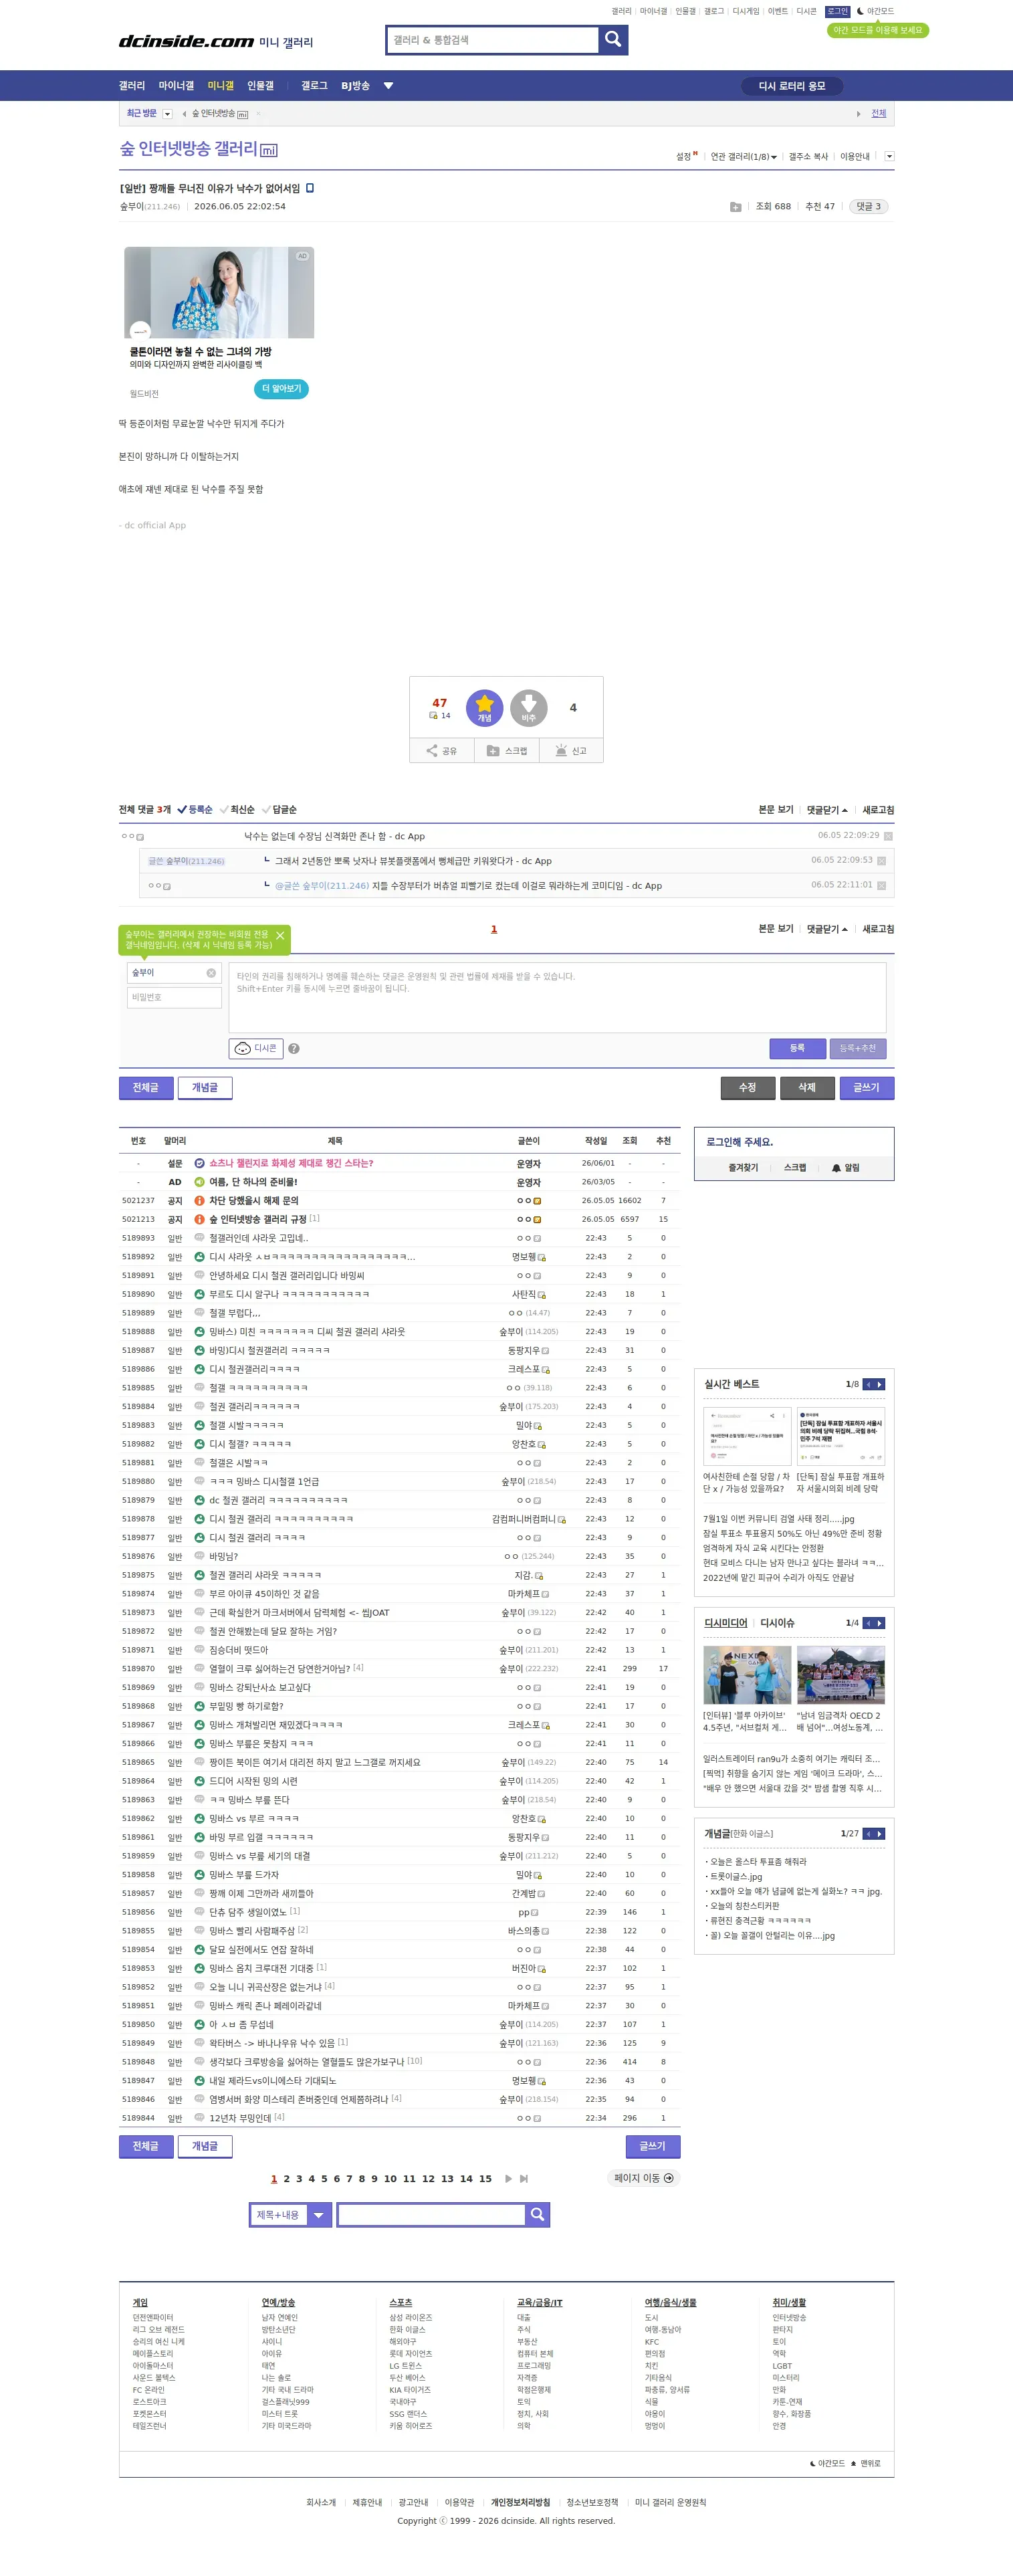1013x2576 pixels.
Task: Click the star 개념 recommend button
Action: pyautogui.click(x=484, y=708)
